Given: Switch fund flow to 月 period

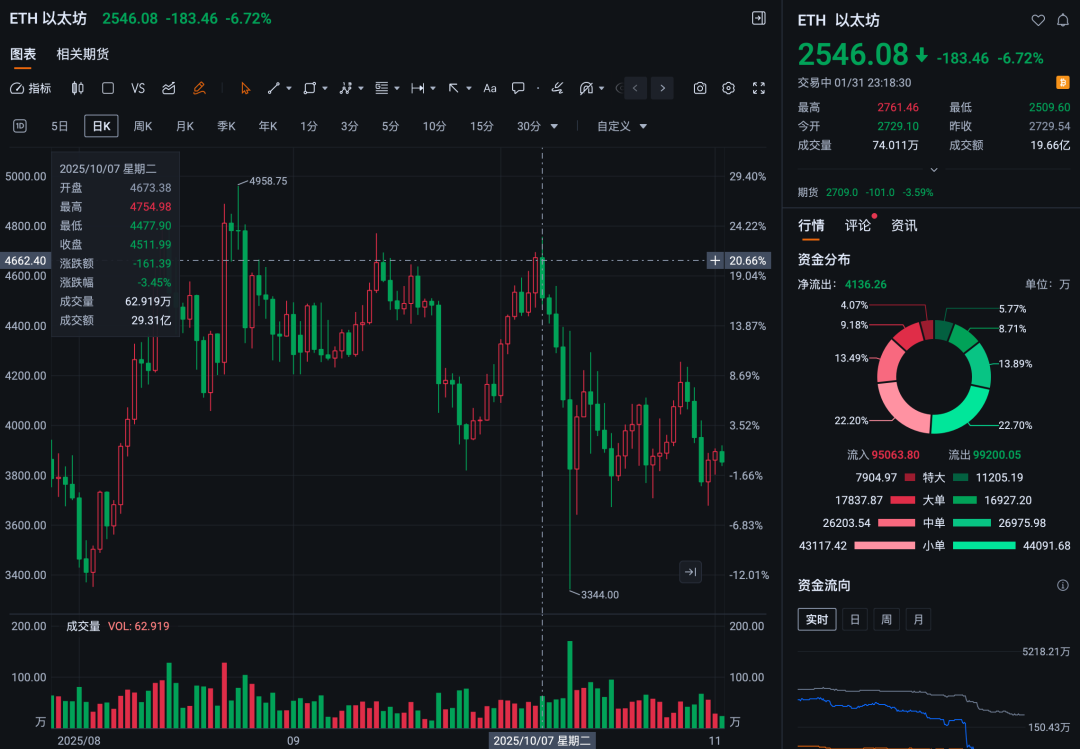Looking at the screenshot, I should tap(918, 620).
